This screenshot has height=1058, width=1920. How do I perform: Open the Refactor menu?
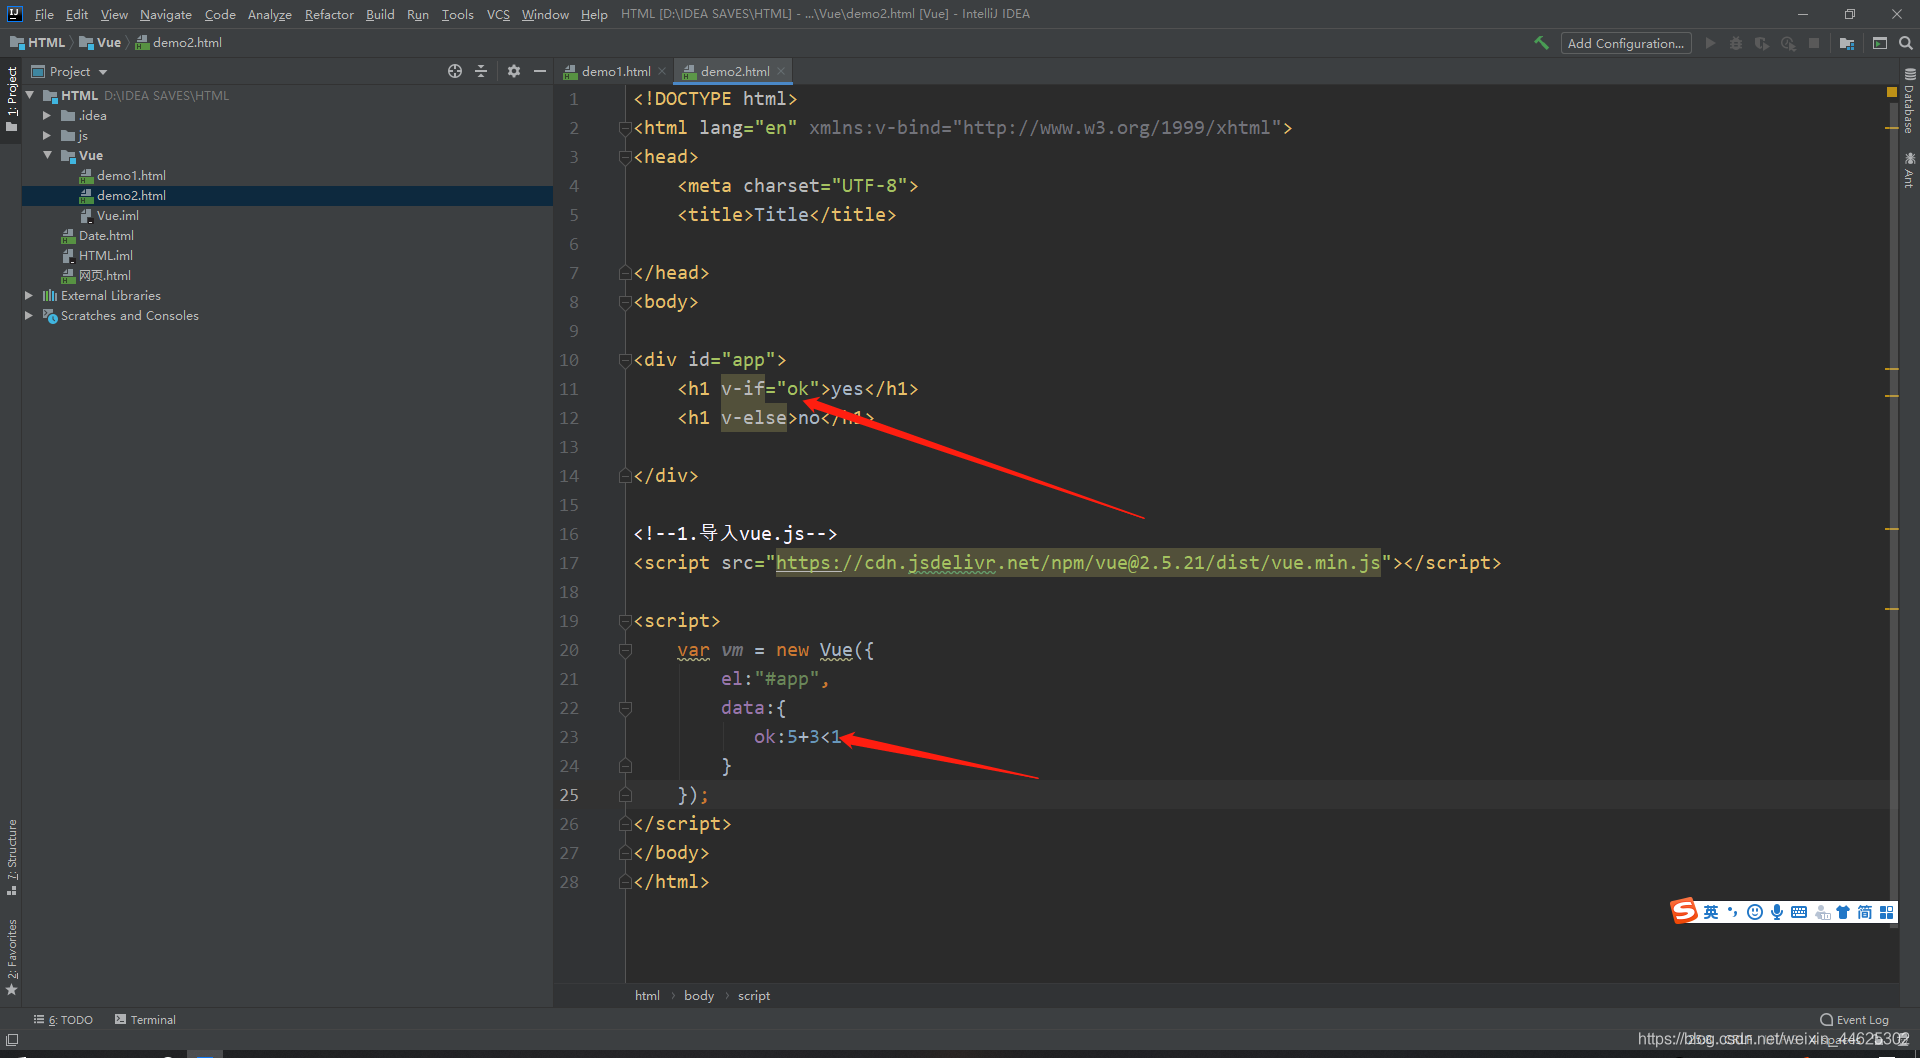coord(329,14)
